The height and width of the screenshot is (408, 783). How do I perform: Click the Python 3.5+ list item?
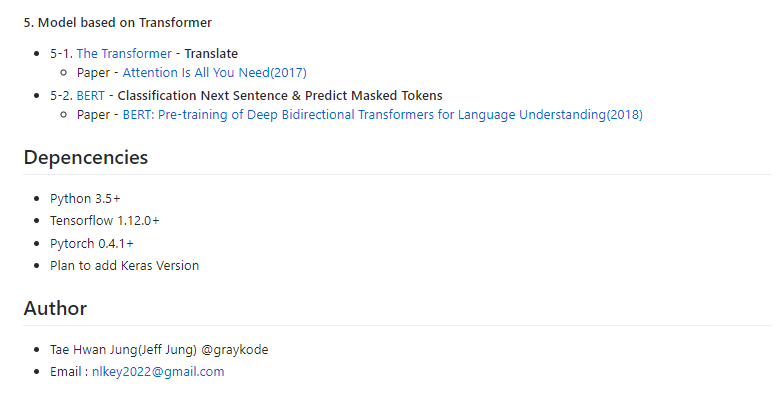tap(85, 199)
